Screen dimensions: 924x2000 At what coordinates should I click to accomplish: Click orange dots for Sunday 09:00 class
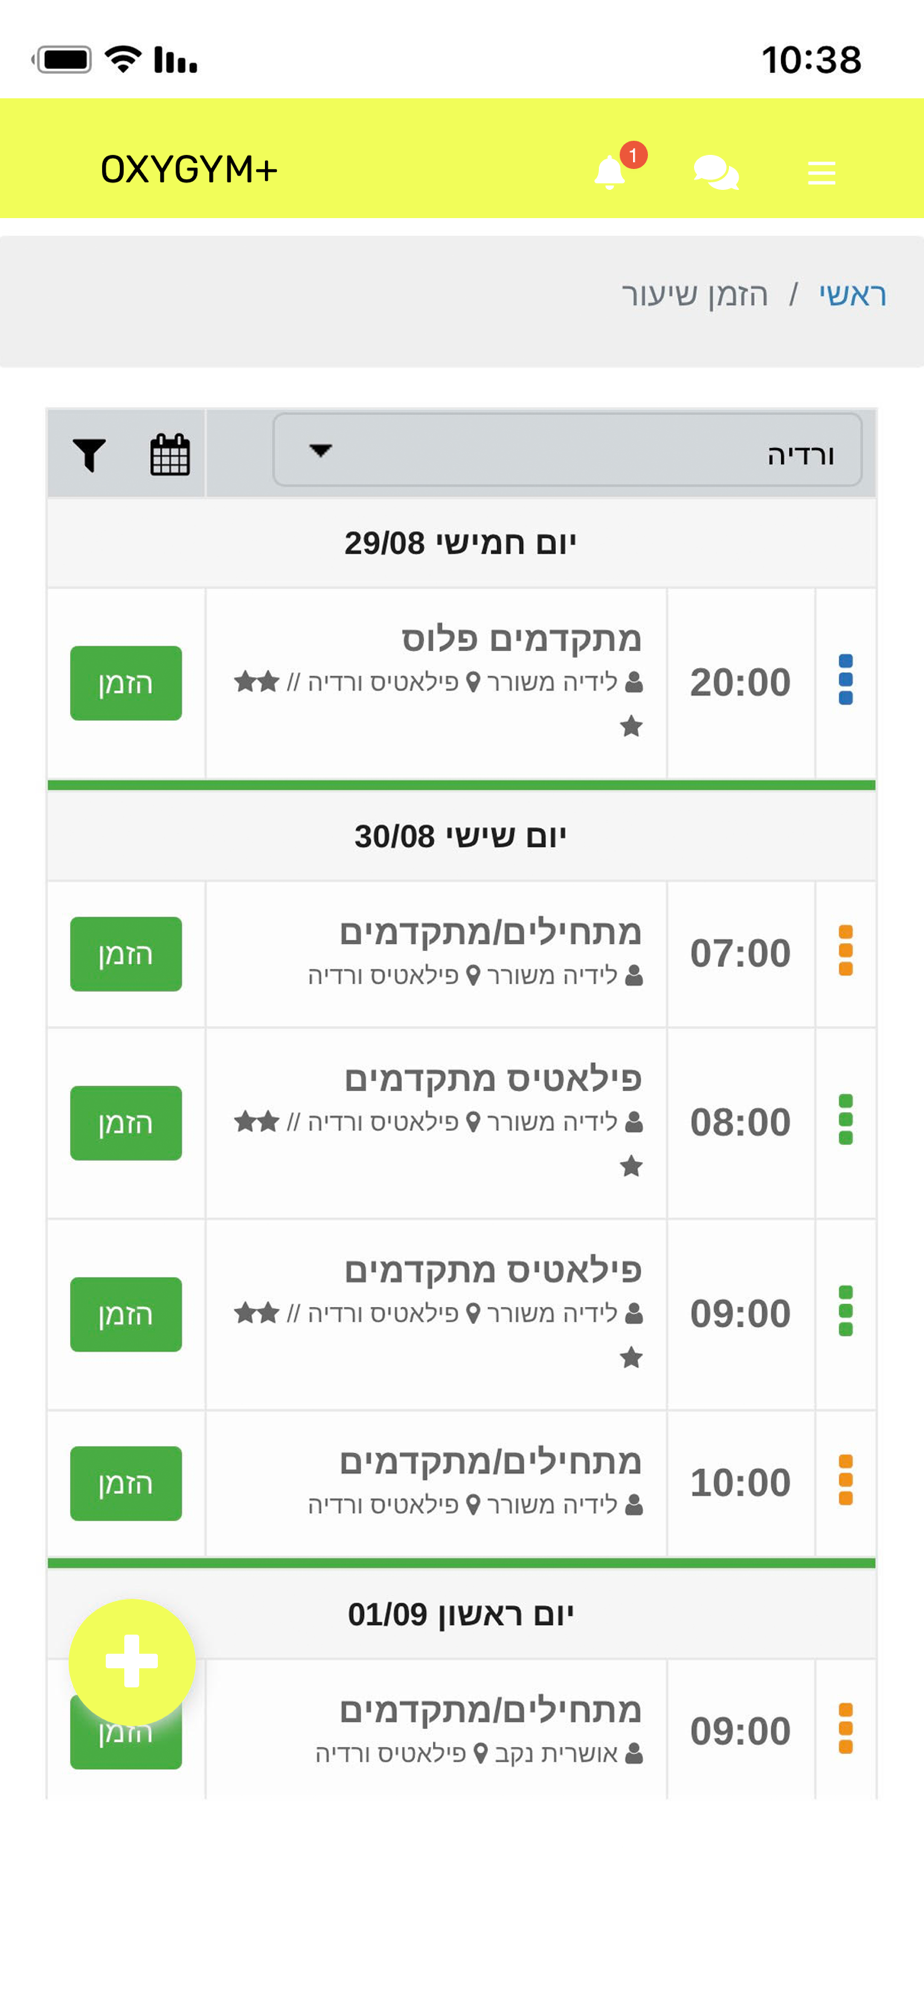coord(846,1729)
